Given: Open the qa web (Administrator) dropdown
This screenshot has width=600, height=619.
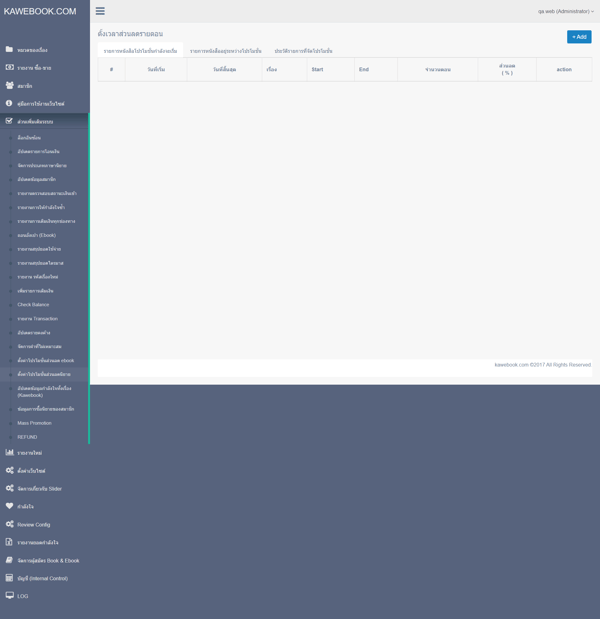Looking at the screenshot, I should (565, 11).
